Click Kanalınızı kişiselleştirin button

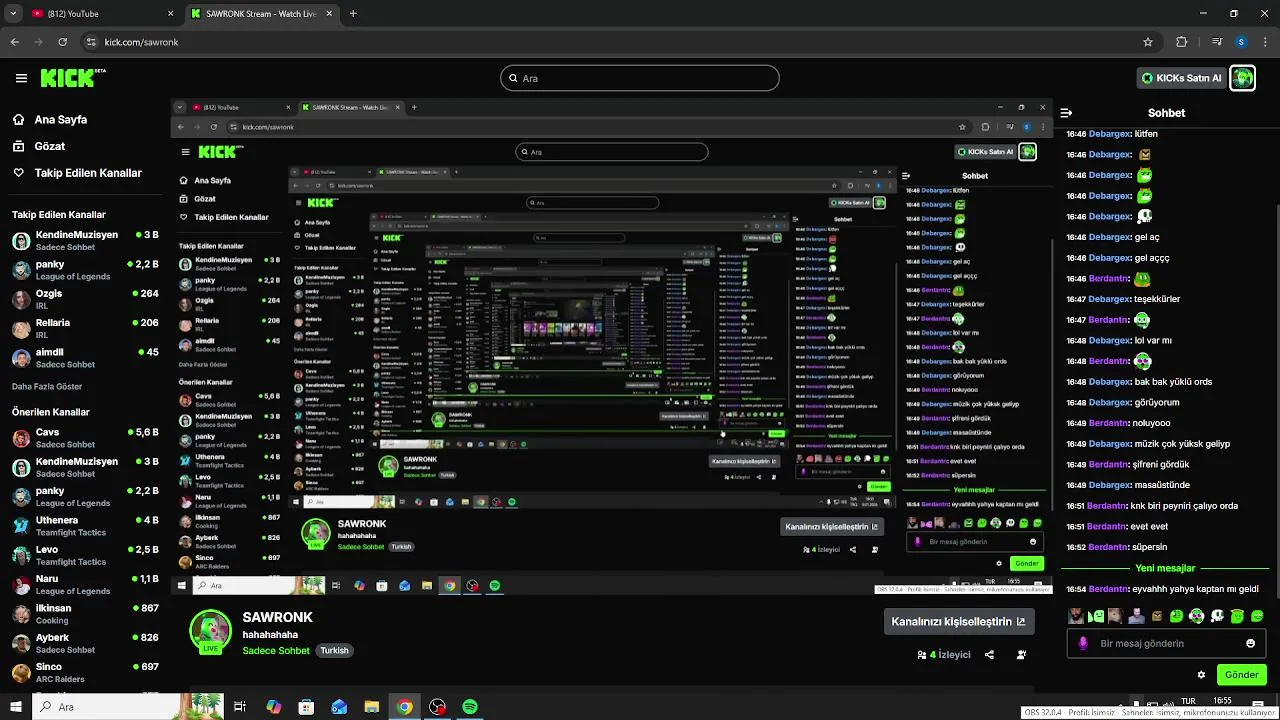957,621
